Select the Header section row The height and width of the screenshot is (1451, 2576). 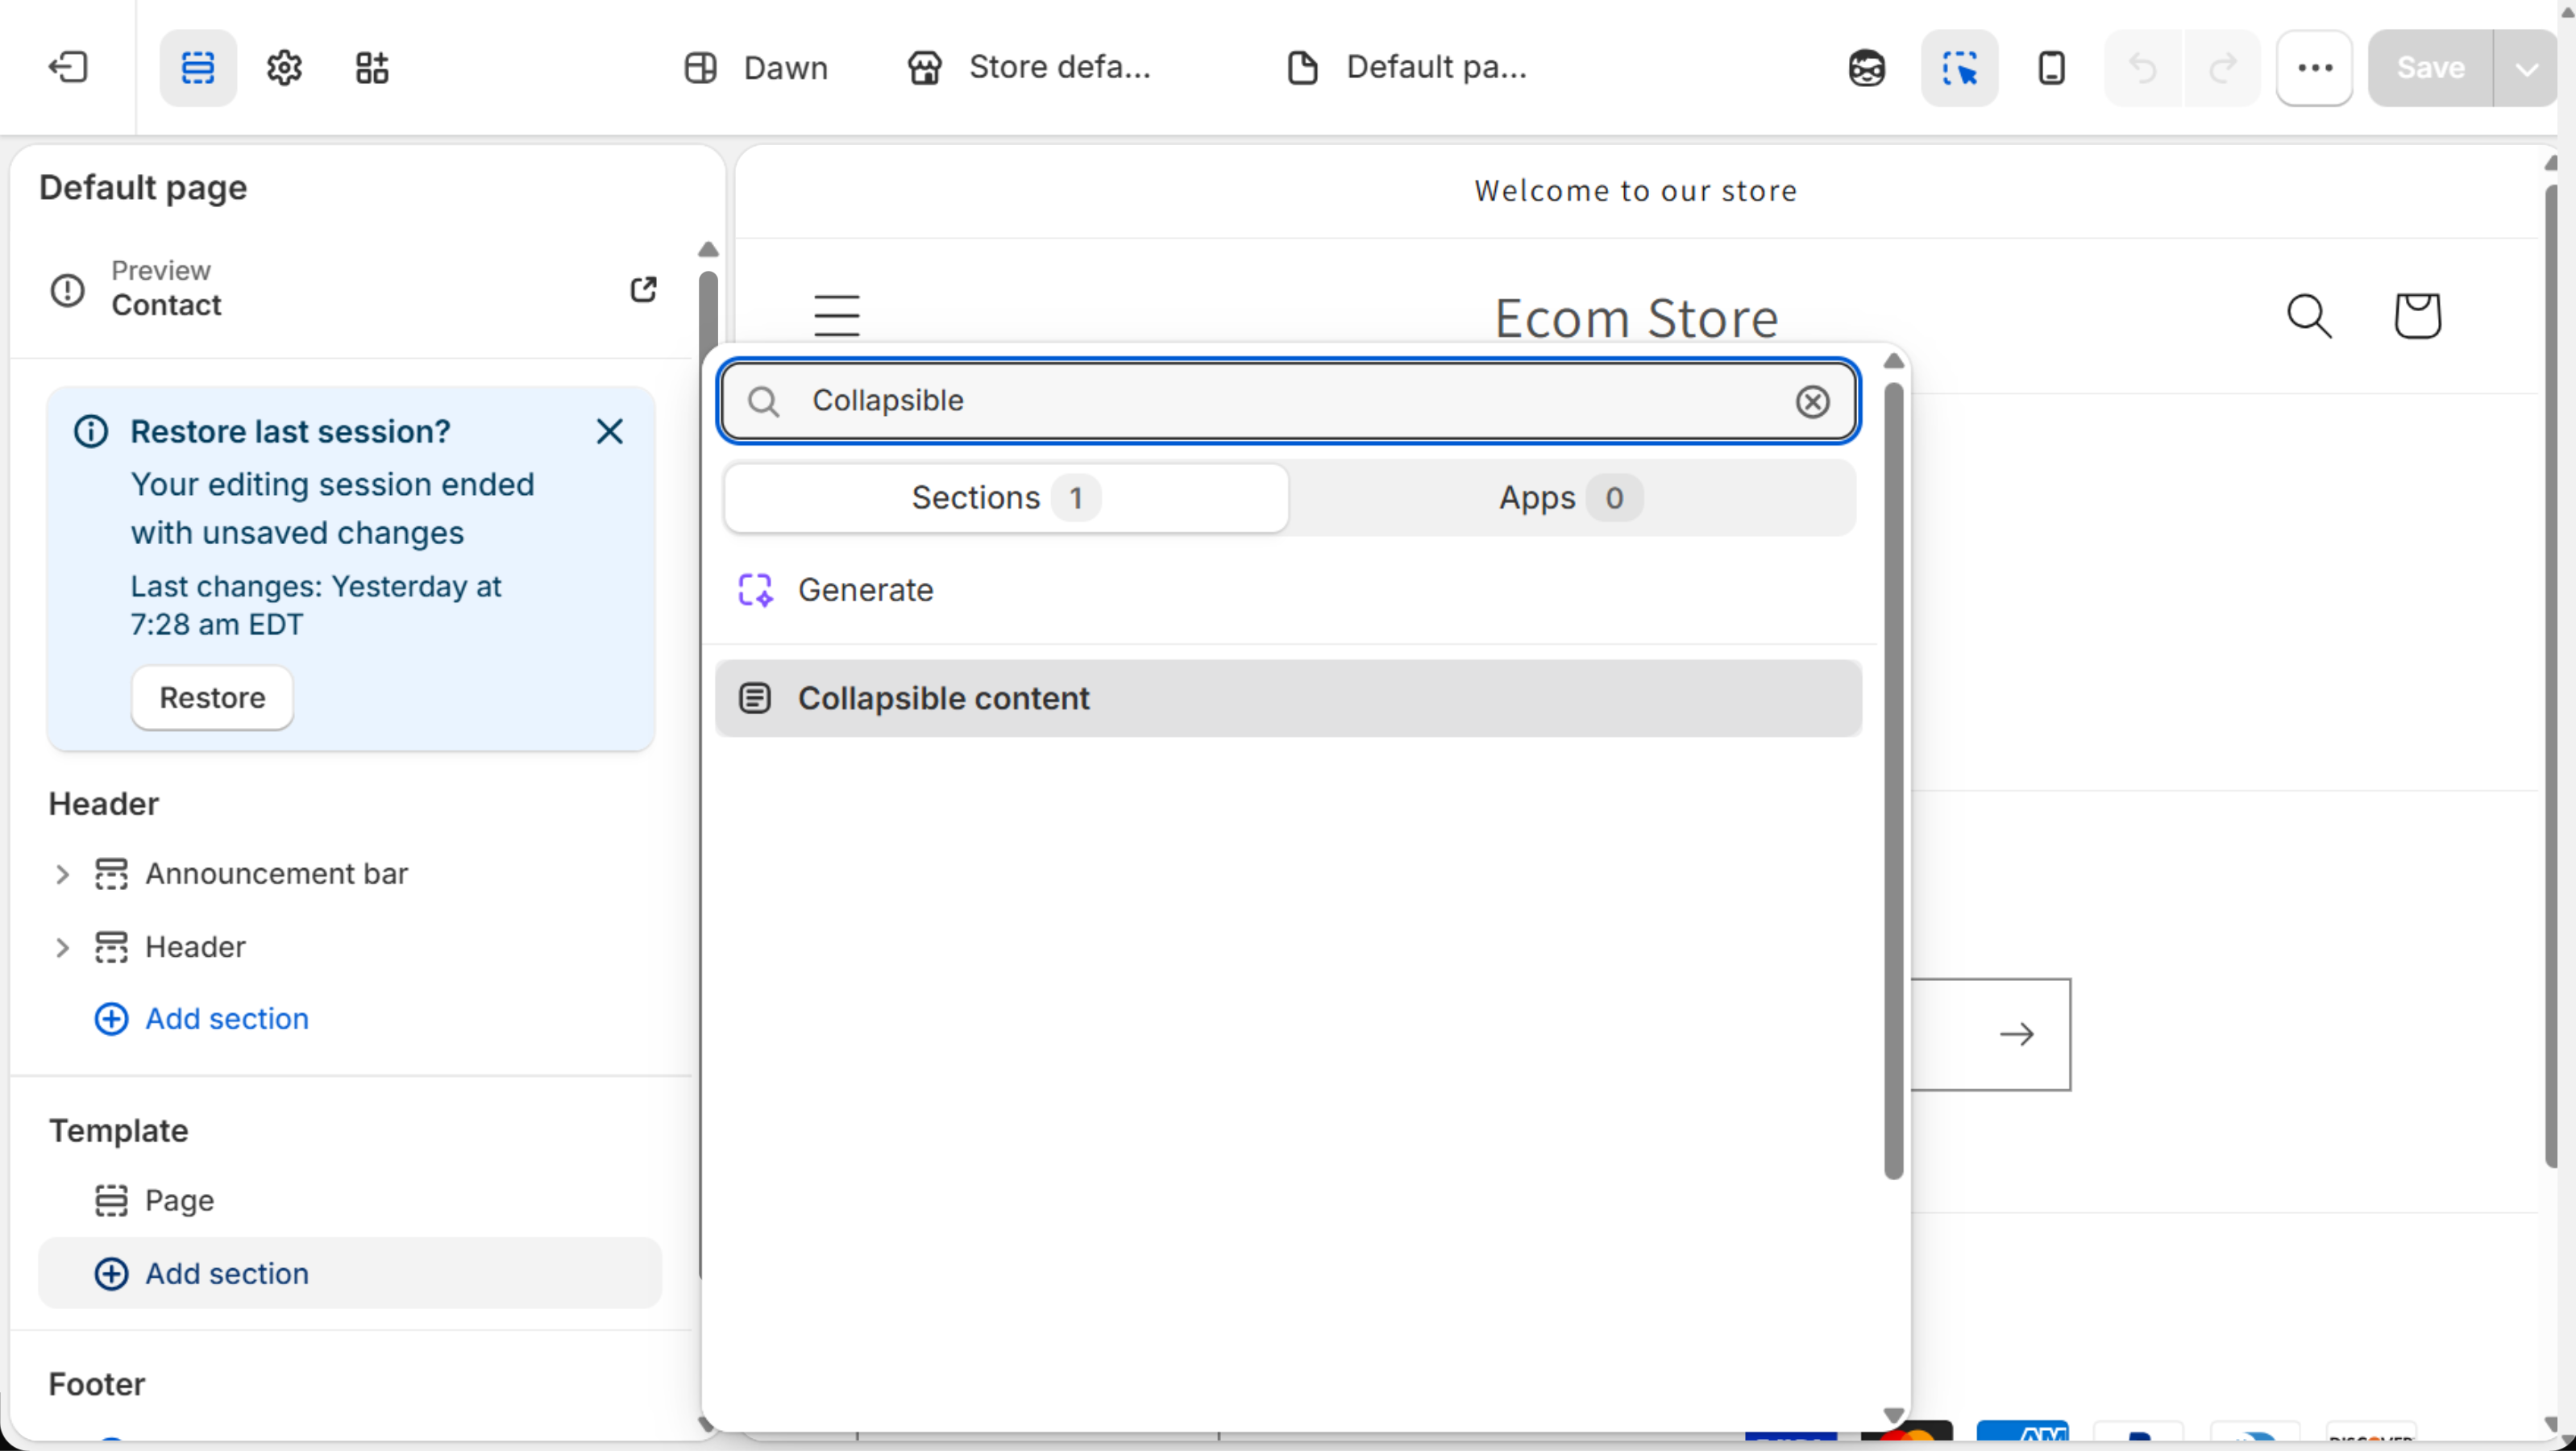[x=350, y=947]
